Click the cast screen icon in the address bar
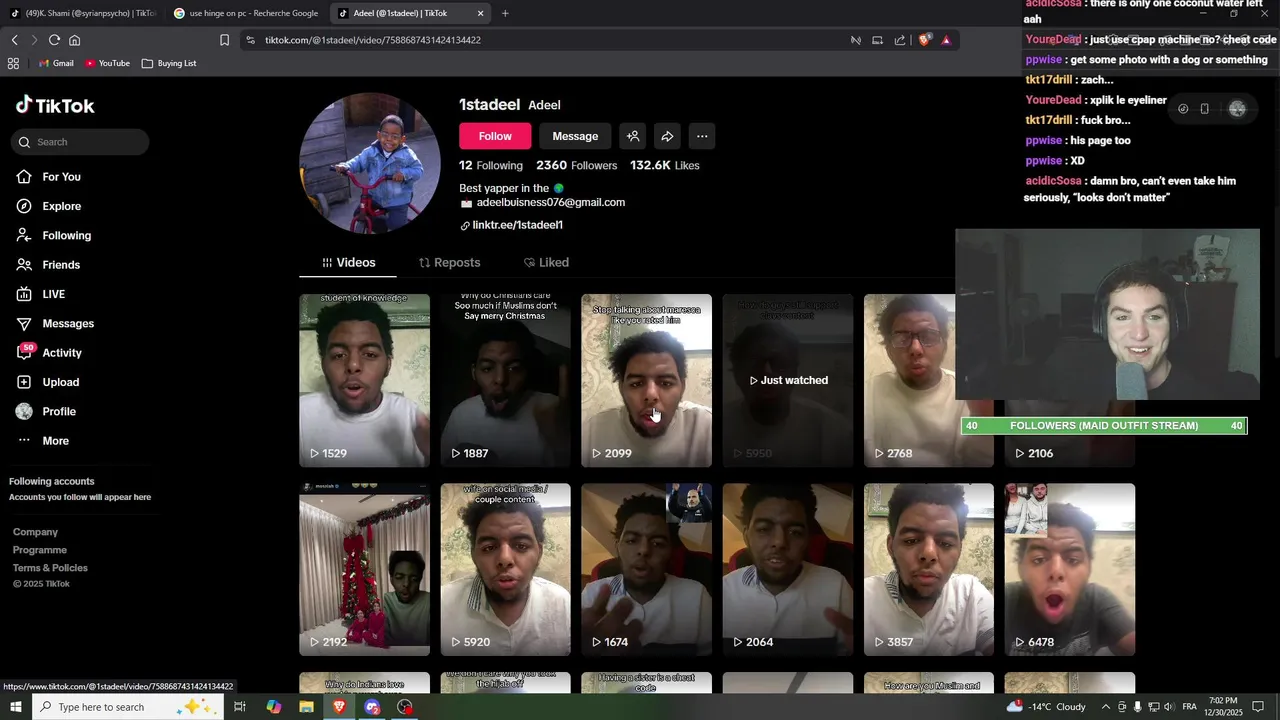This screenshot has width=1280, height=720. pyautogui.click(x=877, y=40)
